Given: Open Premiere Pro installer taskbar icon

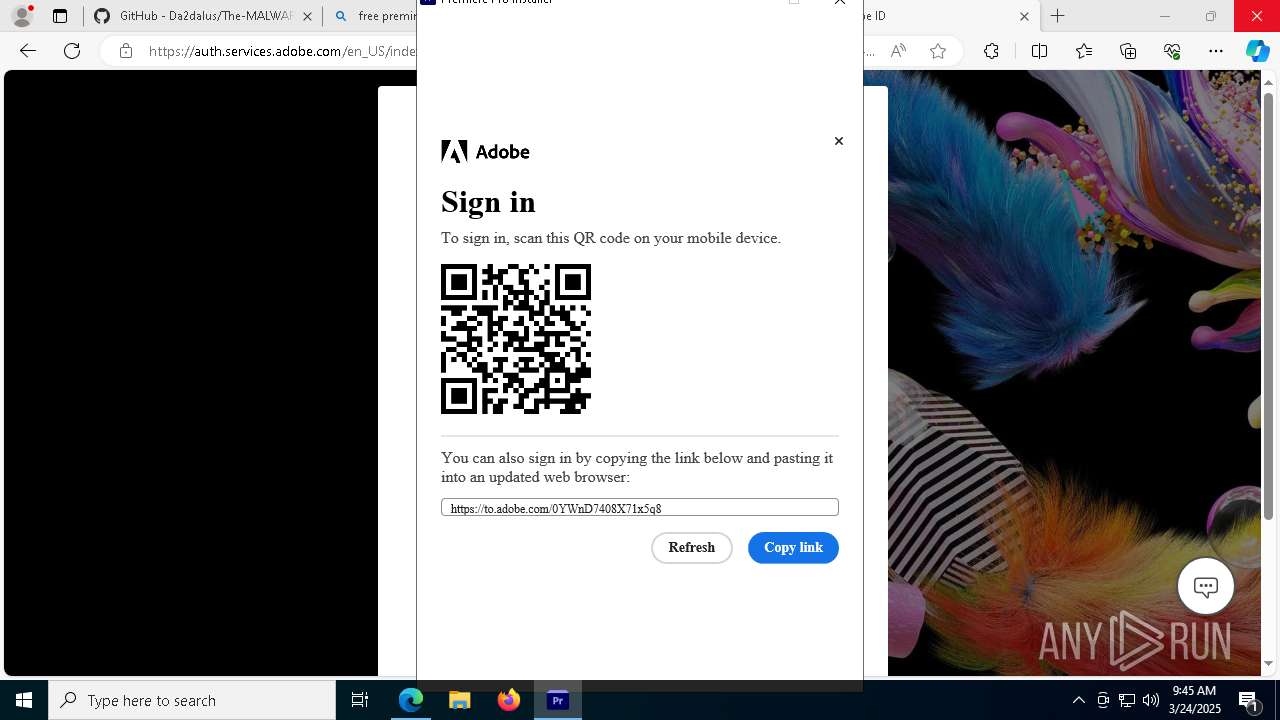Looking at the screenshot, I should point(558,700).
